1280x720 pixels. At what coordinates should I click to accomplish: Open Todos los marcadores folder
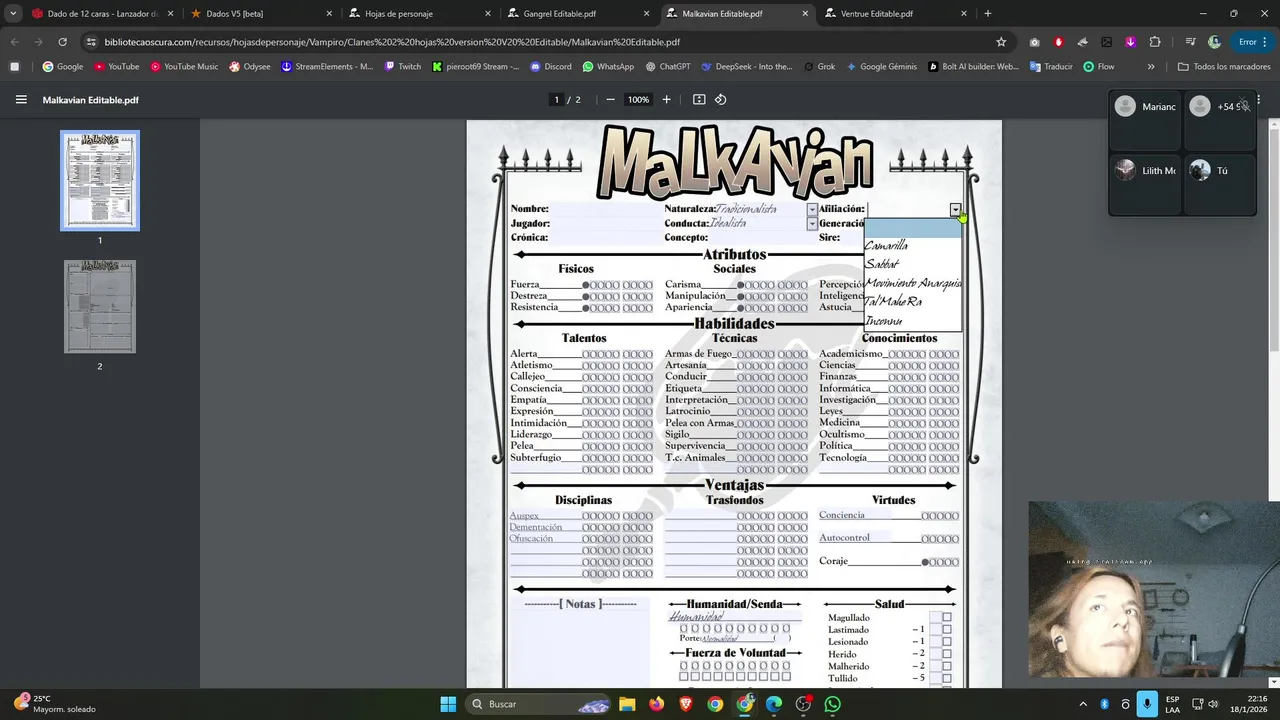[1224, 67]
